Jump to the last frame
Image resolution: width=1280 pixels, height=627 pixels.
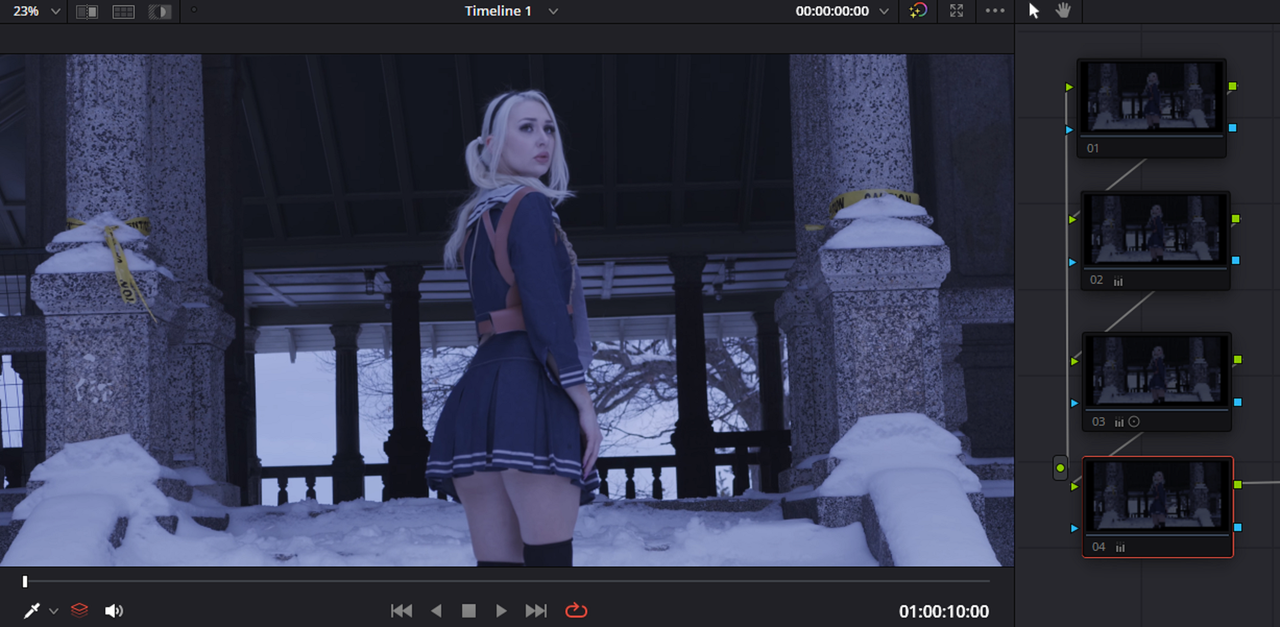tap(536, 610)
